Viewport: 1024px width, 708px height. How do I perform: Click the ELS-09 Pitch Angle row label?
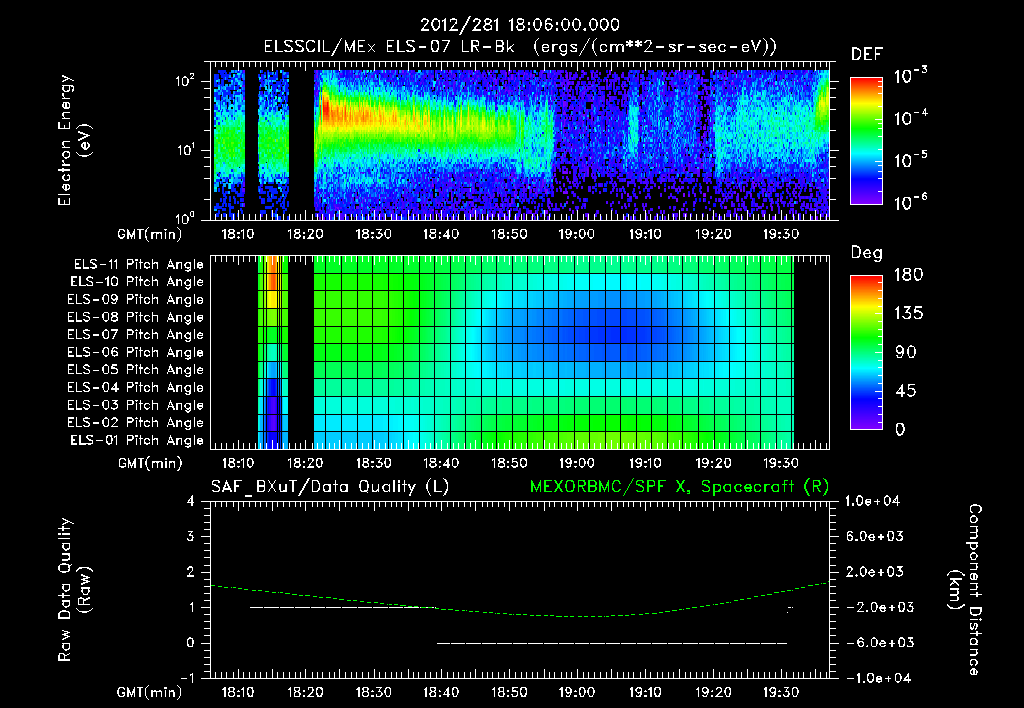point(136,300)
